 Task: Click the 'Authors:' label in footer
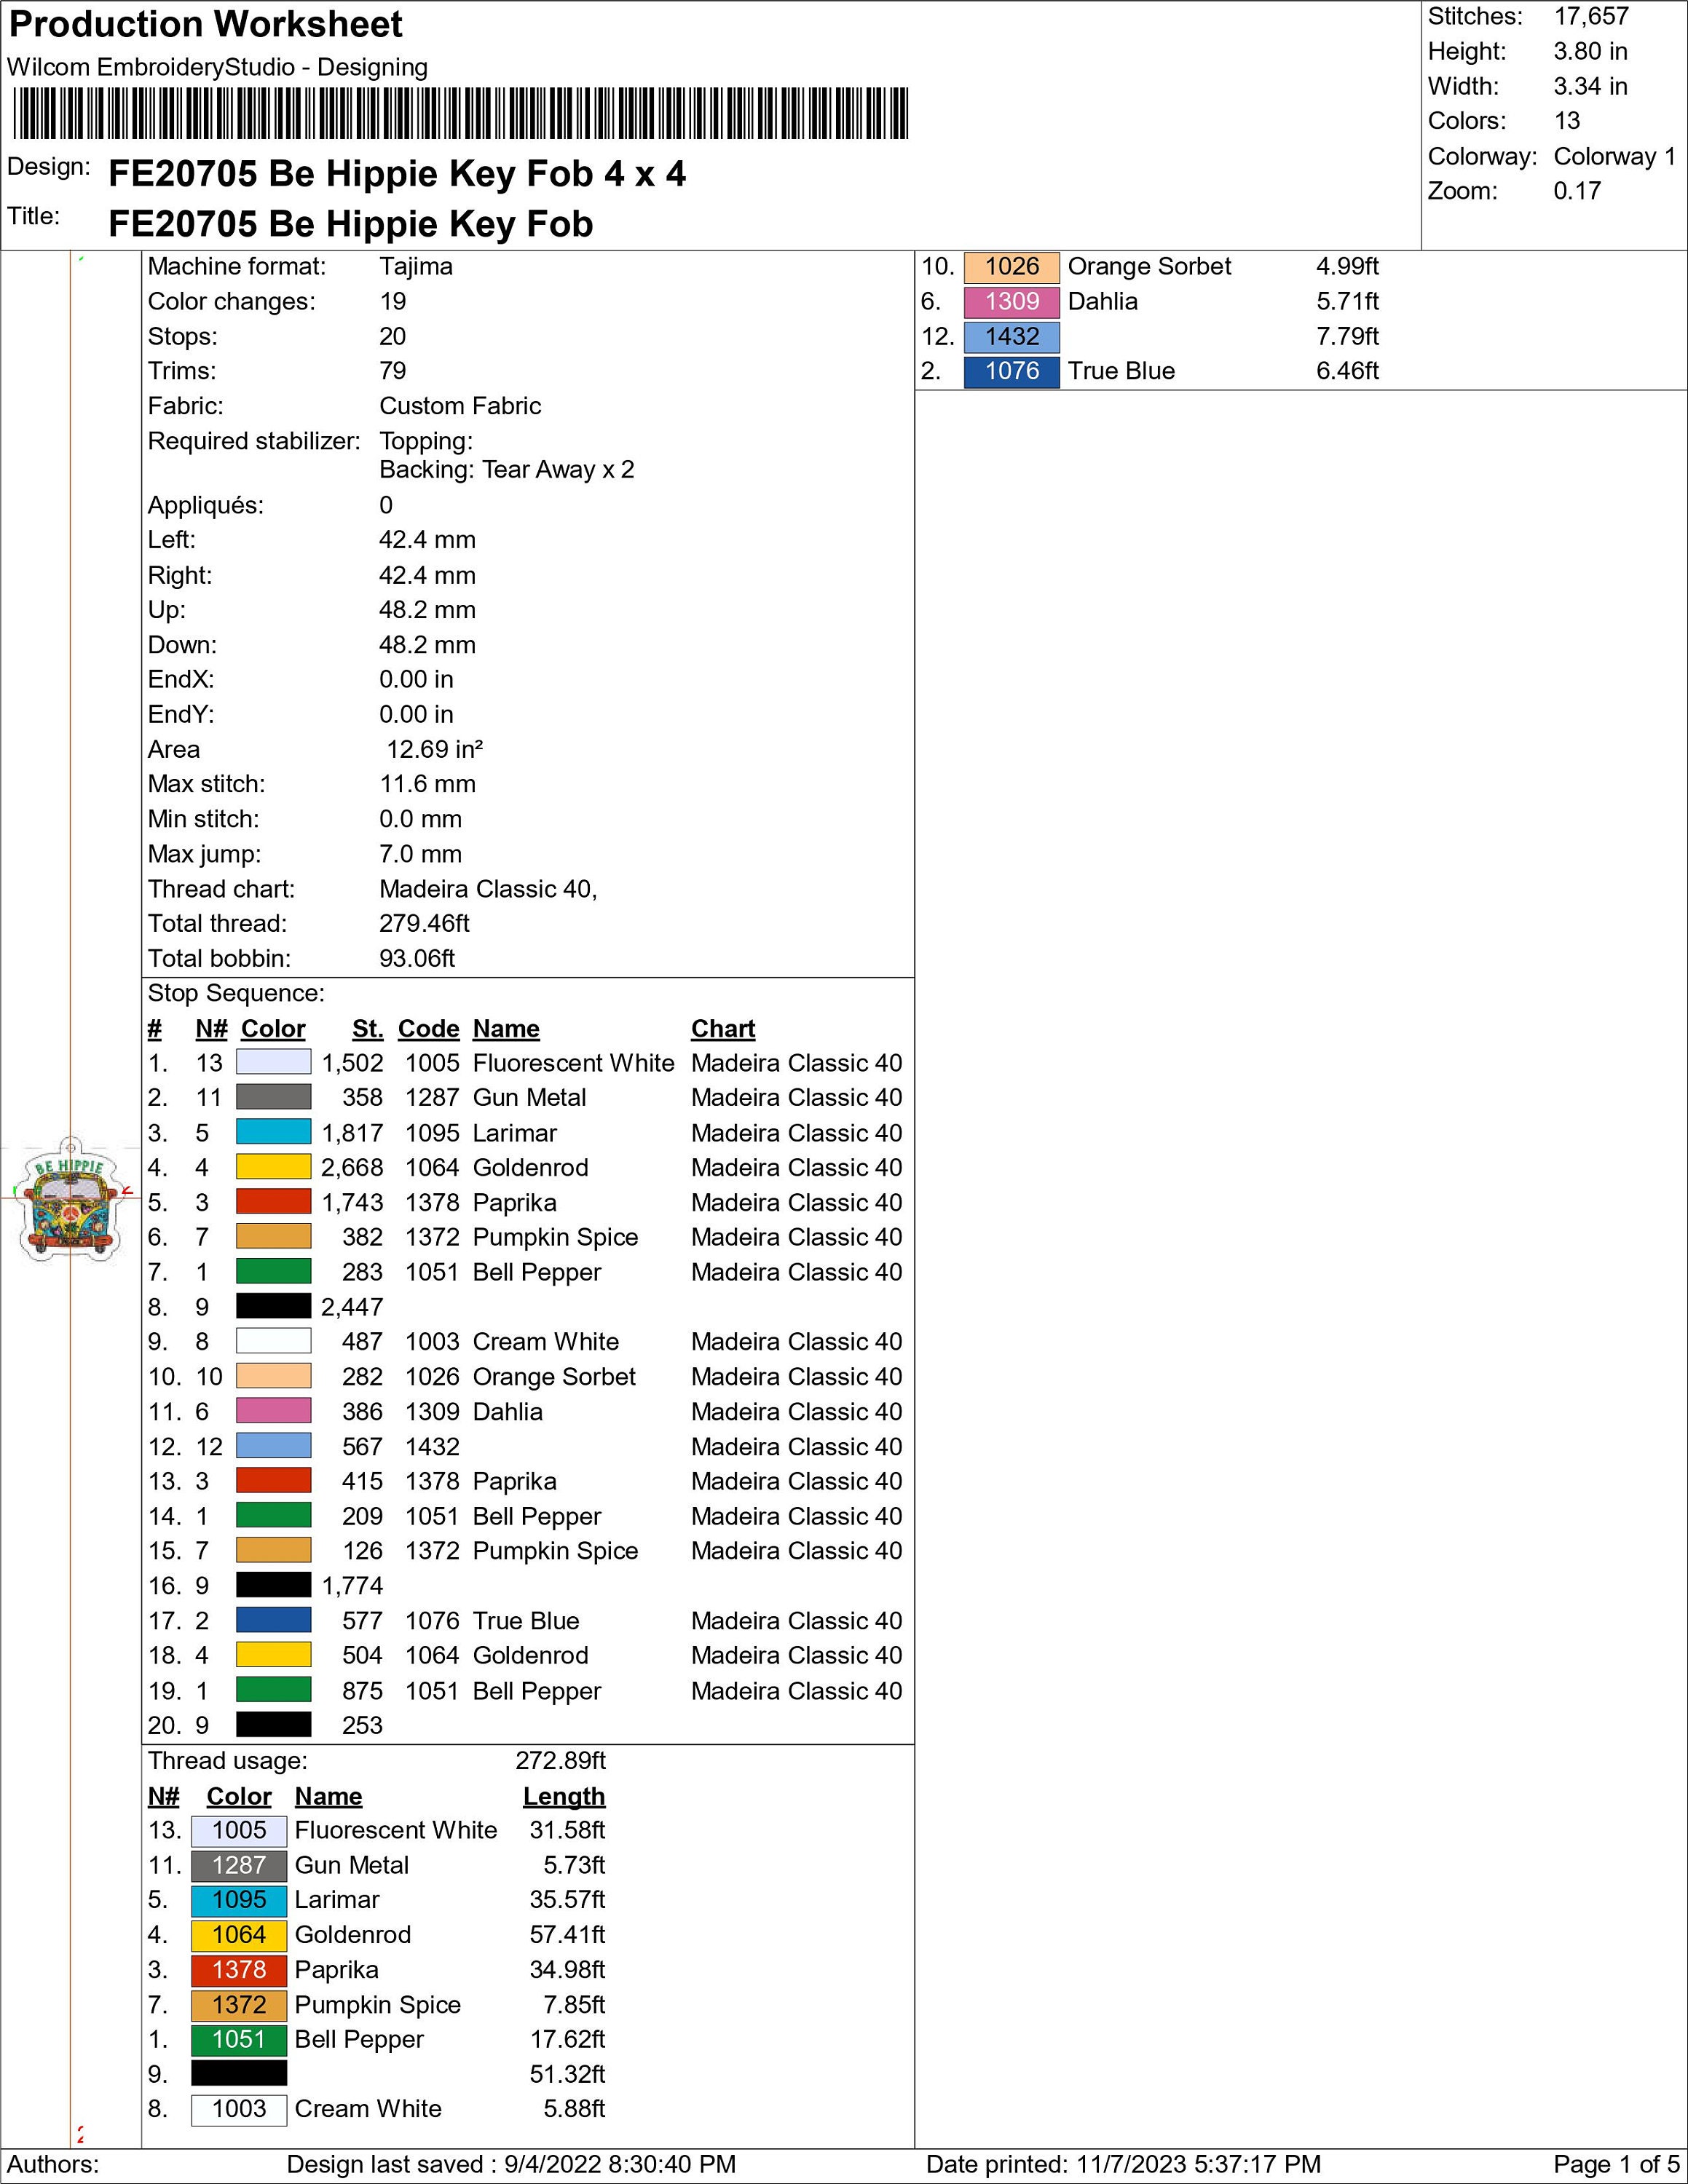tap(53, 2164)
